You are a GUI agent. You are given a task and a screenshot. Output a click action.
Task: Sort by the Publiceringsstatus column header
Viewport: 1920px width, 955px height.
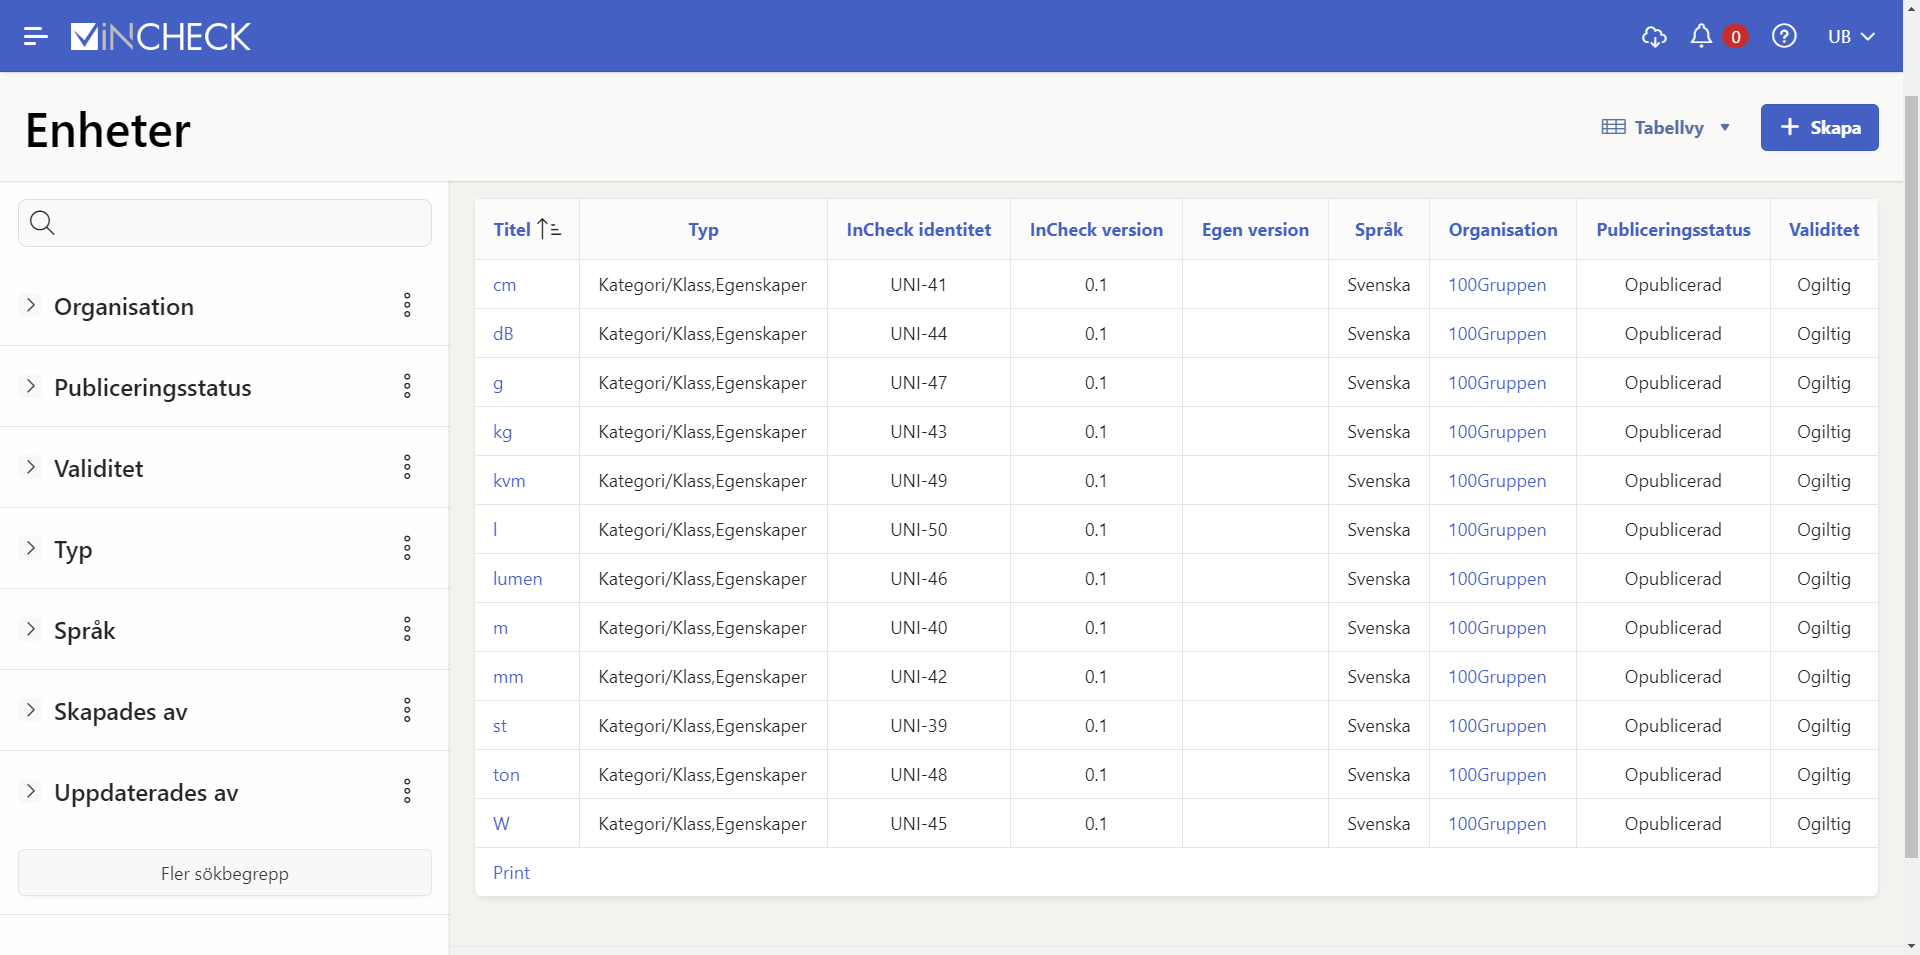click(x=1673, y=229)
